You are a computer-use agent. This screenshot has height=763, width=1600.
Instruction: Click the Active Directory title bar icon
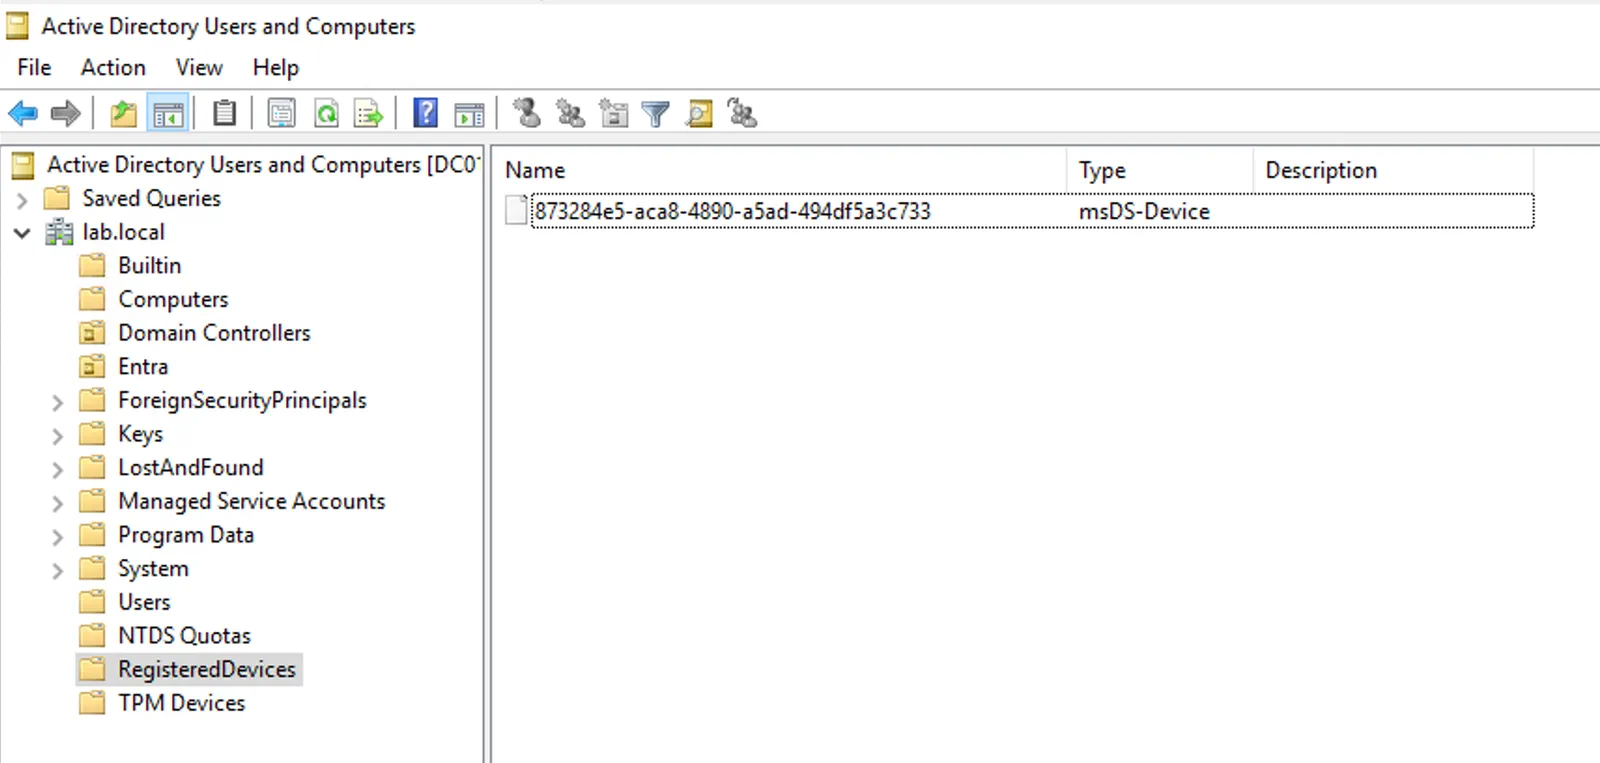coord(17,26)
